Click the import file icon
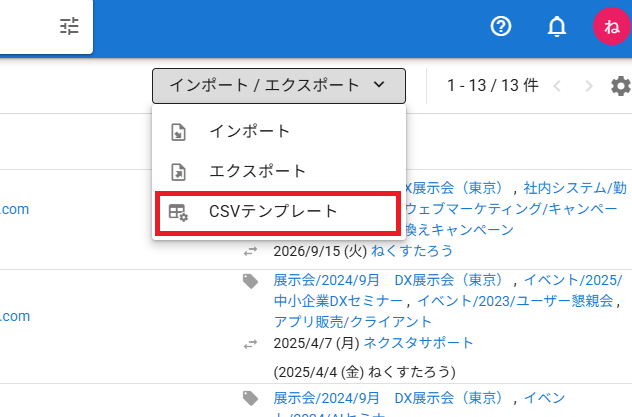The image size is (632, 417). 179,132
